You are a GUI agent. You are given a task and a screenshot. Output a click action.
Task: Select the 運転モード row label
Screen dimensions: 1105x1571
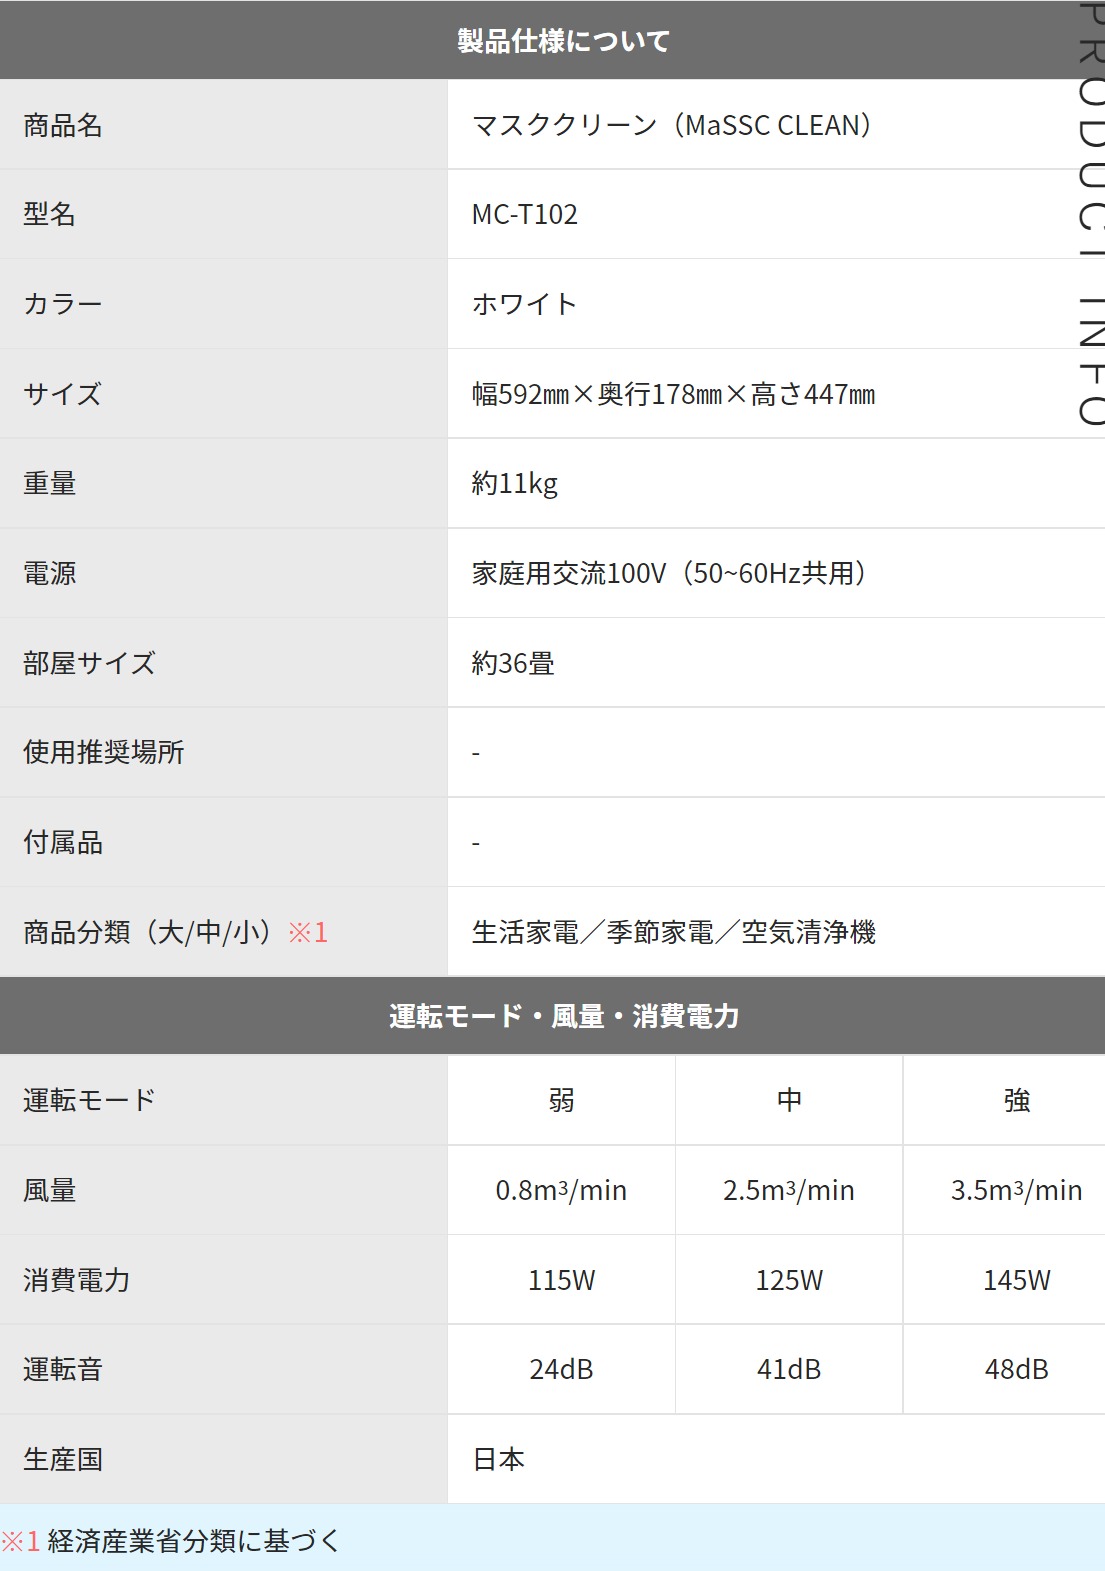coord(90,1101)
